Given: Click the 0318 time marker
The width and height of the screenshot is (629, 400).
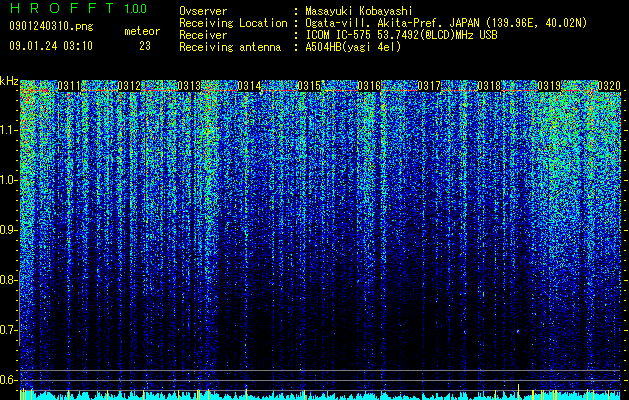Looking at the screenshot, I should pyautogui.click(x=489, y=86).
